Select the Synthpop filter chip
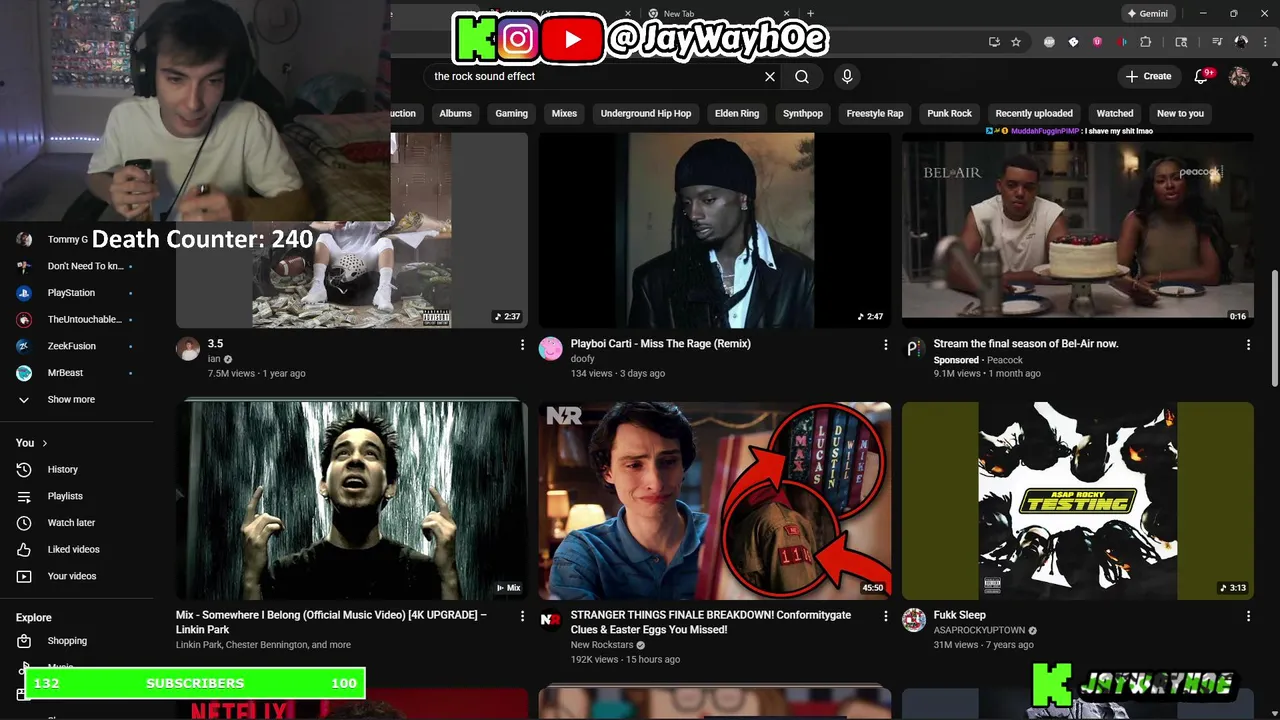Screen dimensions: 1280x720 click(802, 113)
